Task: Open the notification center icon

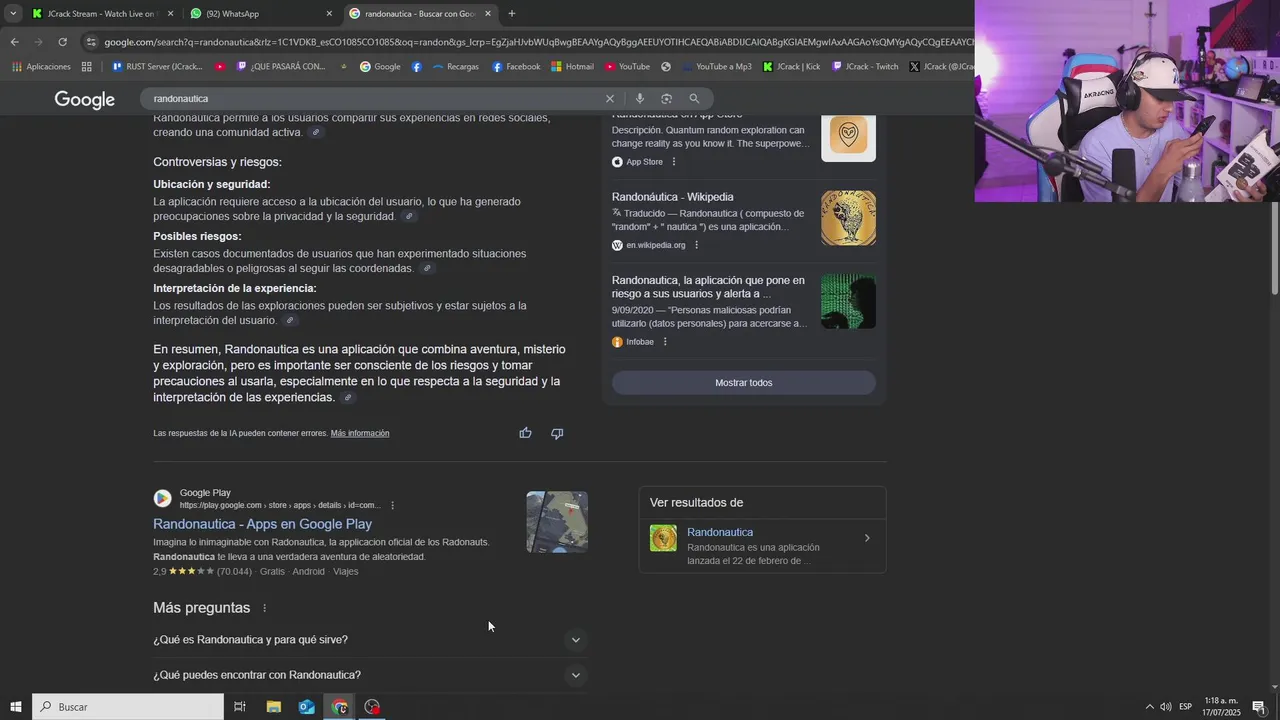Action: pyautogui.click(x=1259, y=707)
